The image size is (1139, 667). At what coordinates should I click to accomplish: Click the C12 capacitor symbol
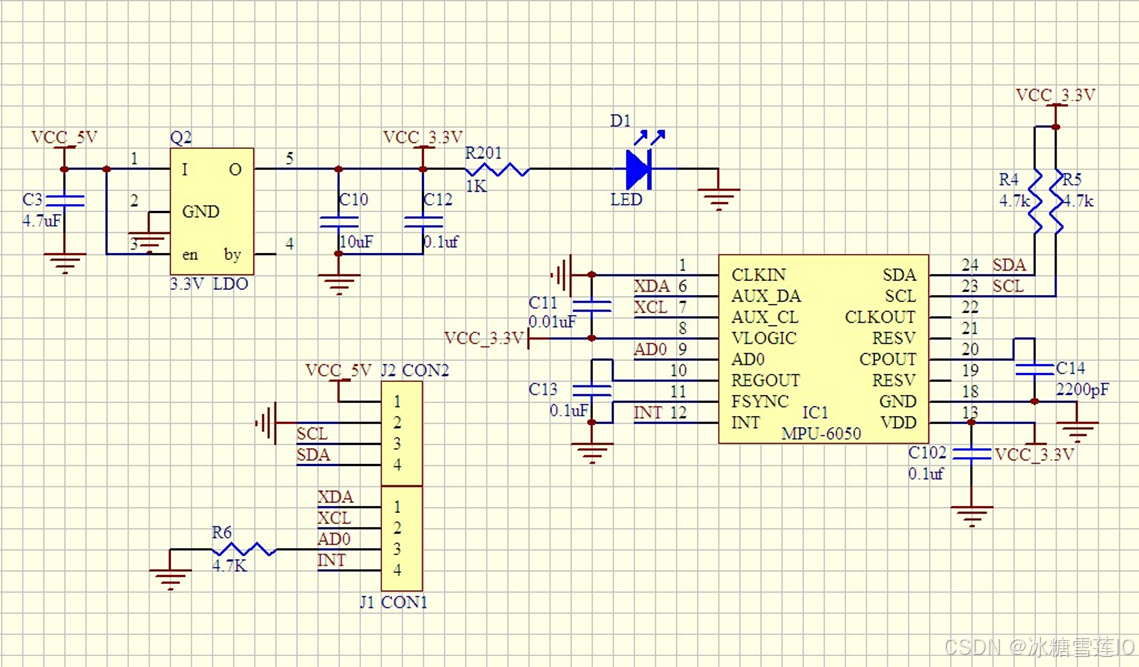pyautogui.click(x=423, y=222)
